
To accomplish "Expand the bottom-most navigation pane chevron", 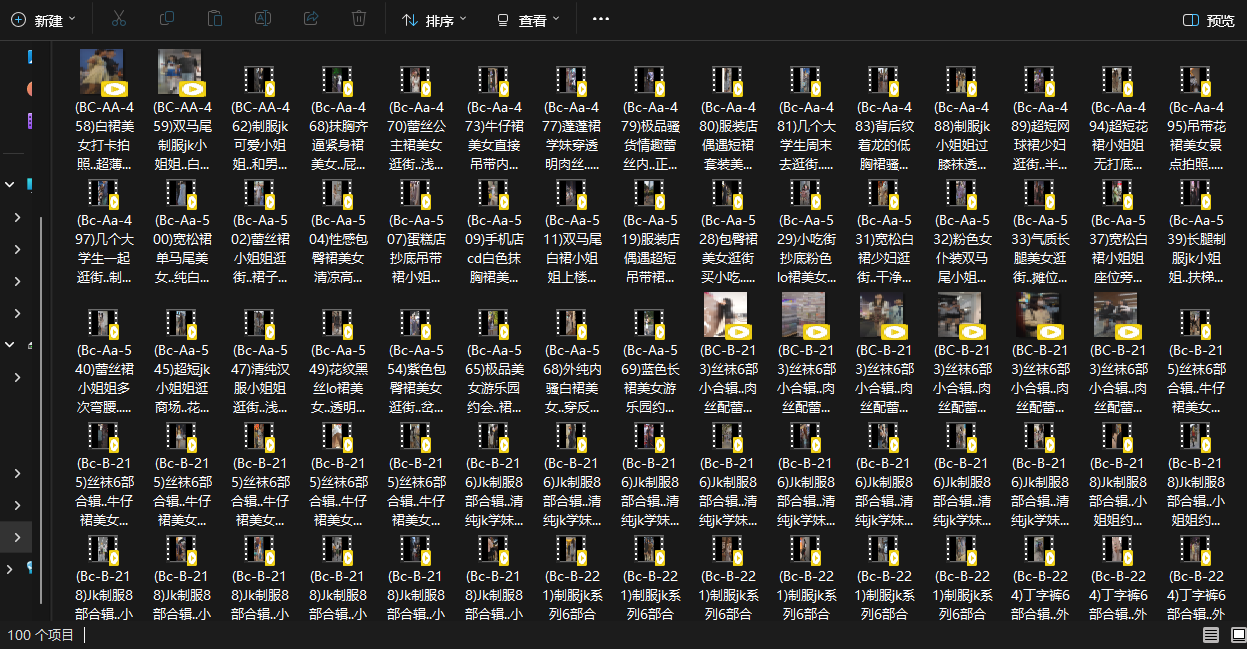I will pos(10,569).
